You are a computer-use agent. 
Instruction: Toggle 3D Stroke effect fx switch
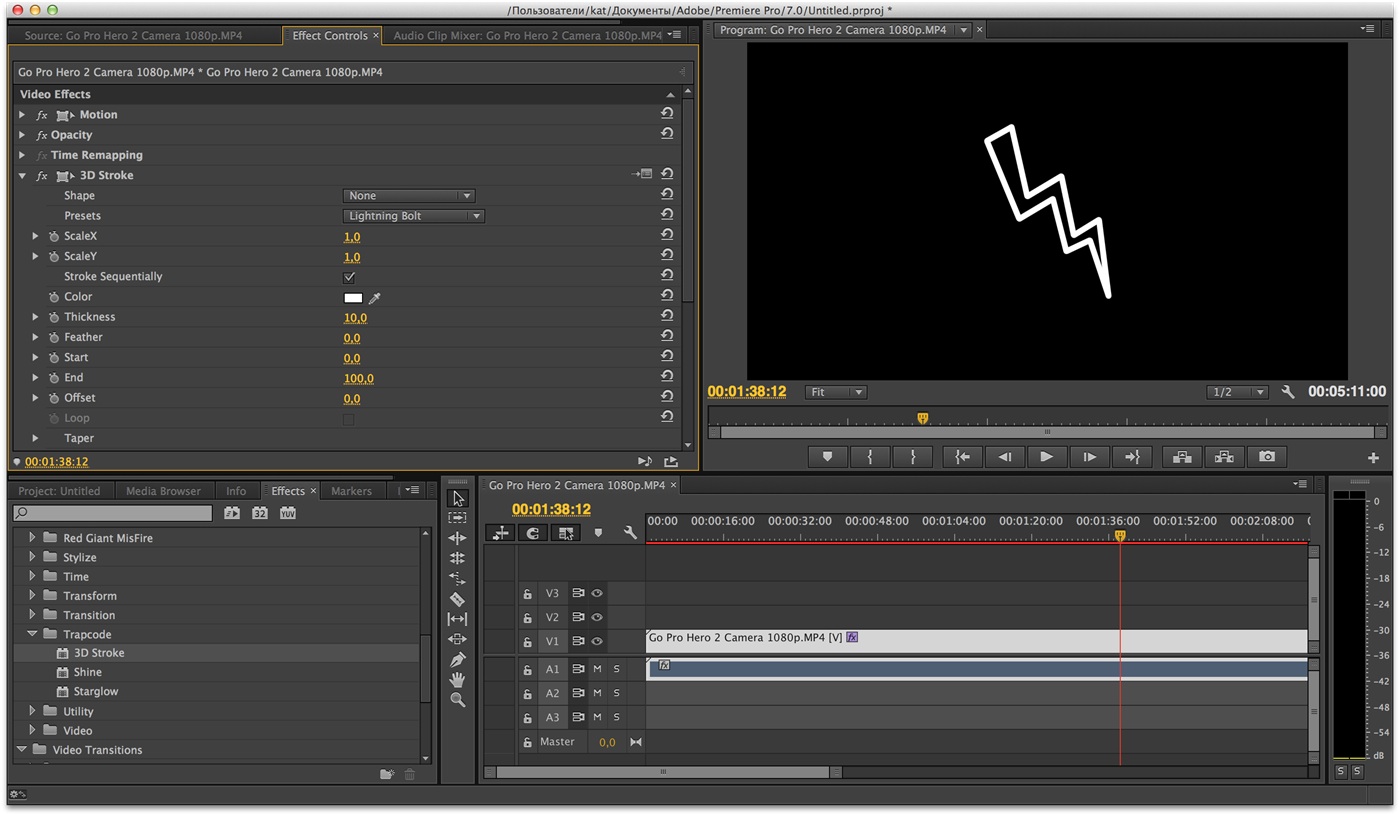pos(42,175)
